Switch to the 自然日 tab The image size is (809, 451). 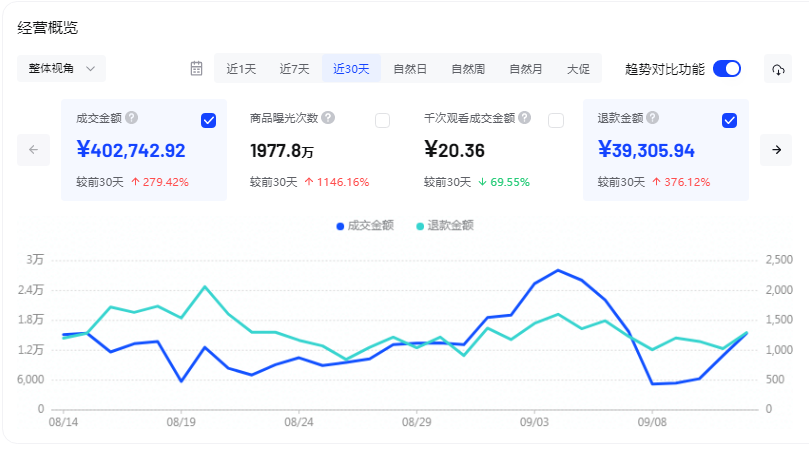[410, 69]
